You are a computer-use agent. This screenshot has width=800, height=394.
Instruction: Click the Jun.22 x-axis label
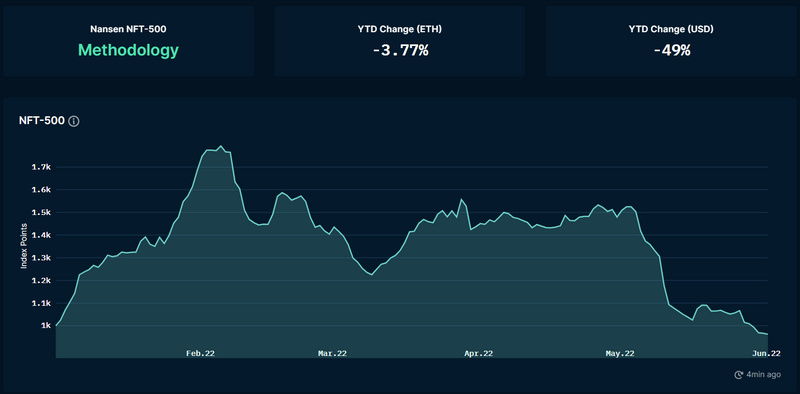coord(766,353)
